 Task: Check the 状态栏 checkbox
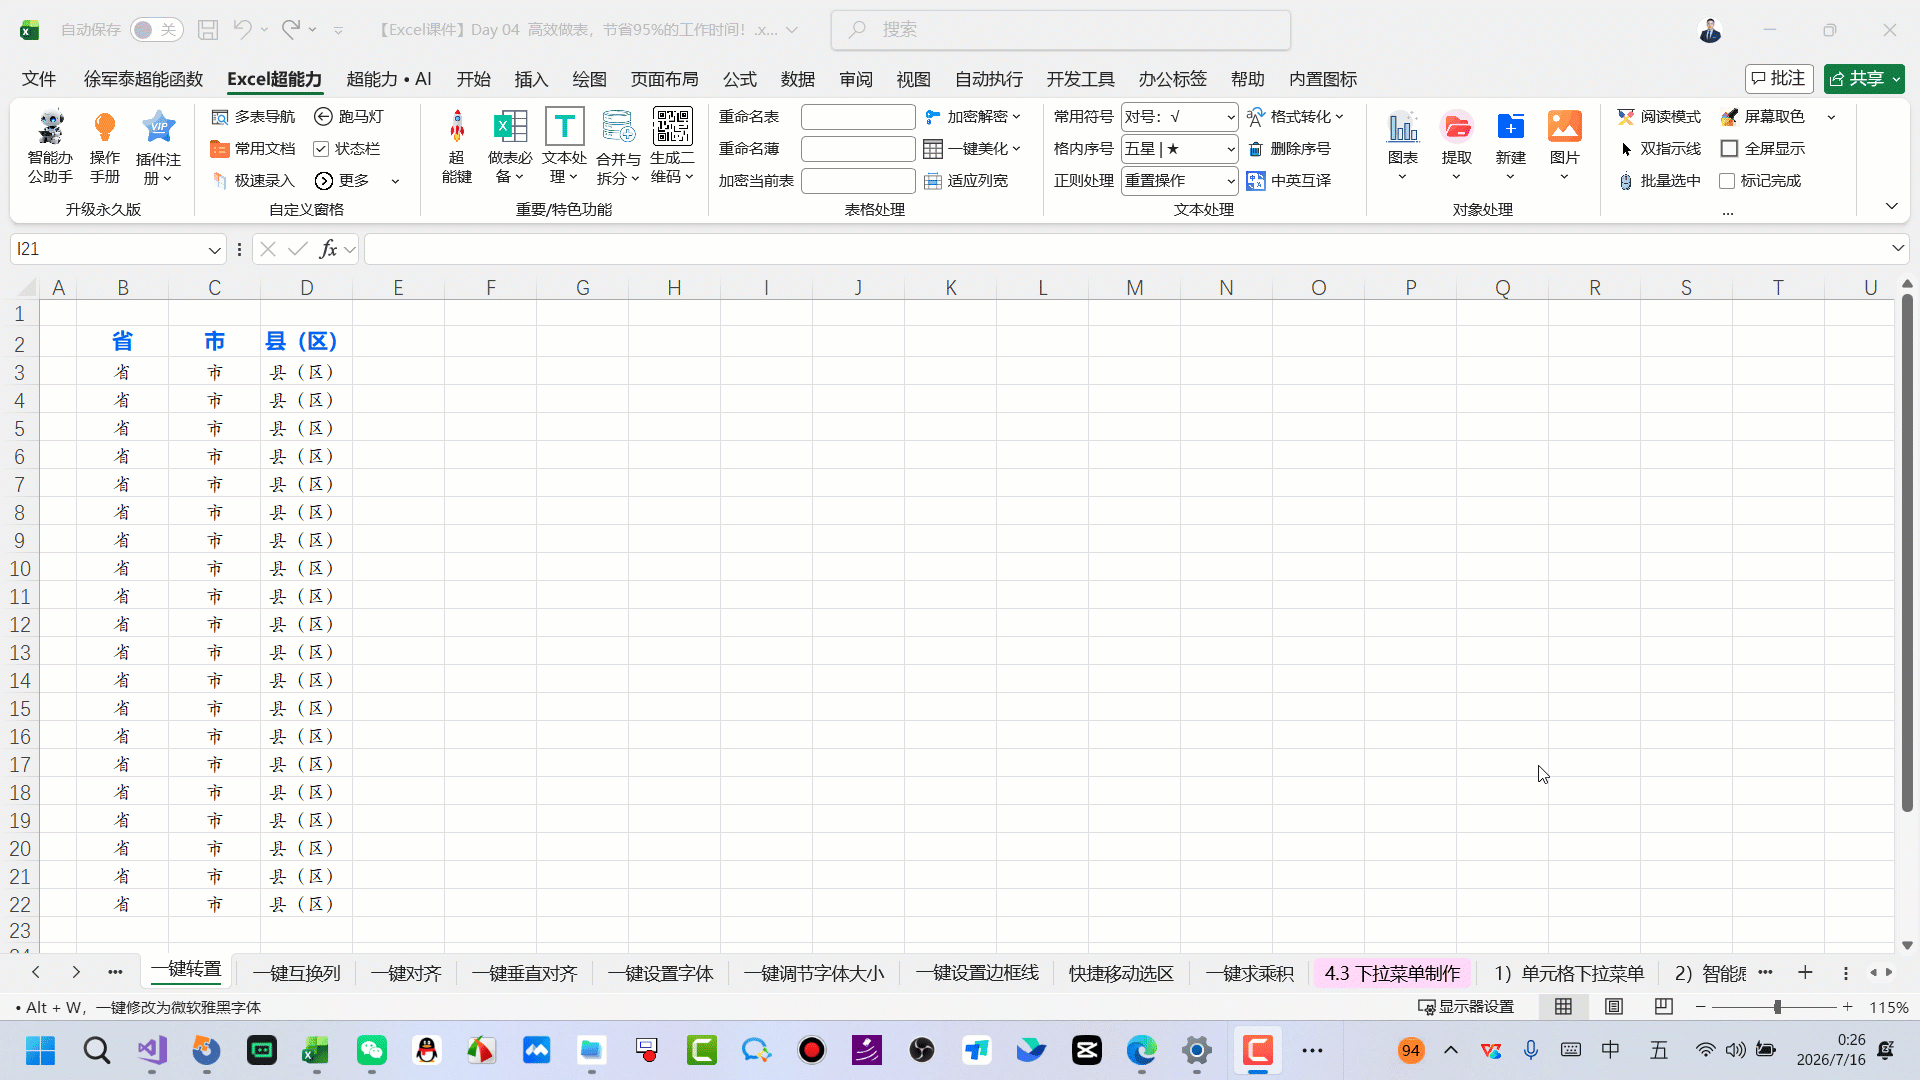321,149
